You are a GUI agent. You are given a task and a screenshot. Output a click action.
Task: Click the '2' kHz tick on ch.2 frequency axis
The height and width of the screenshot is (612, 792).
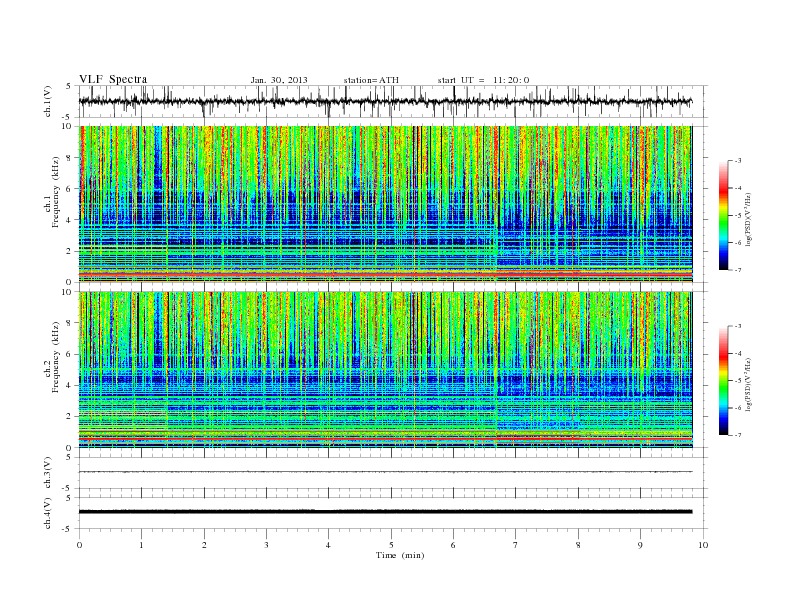[x=69, y=417]
